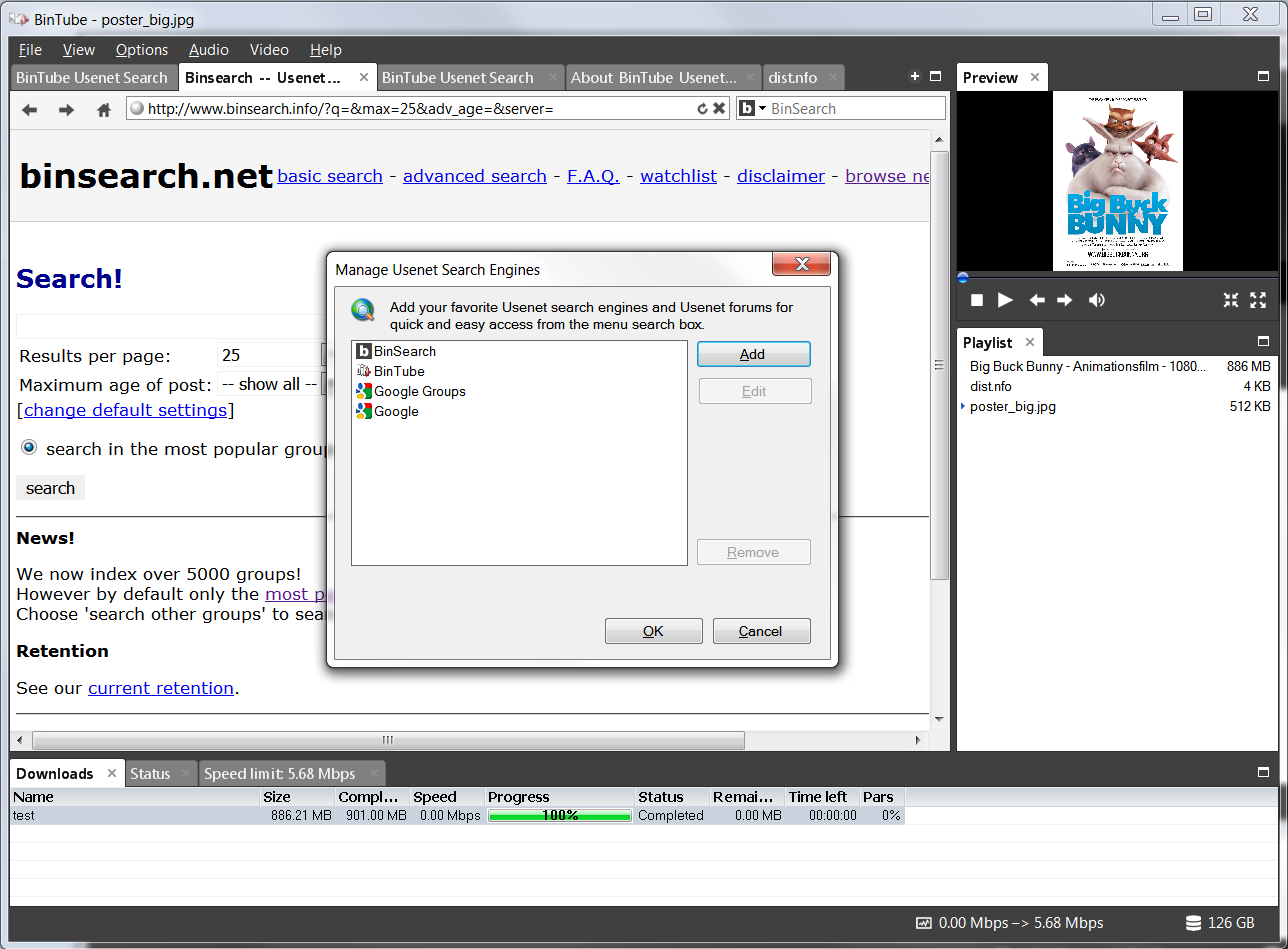Switch to the first BinTube Usenet Search tab

click(x=92, y=77)
